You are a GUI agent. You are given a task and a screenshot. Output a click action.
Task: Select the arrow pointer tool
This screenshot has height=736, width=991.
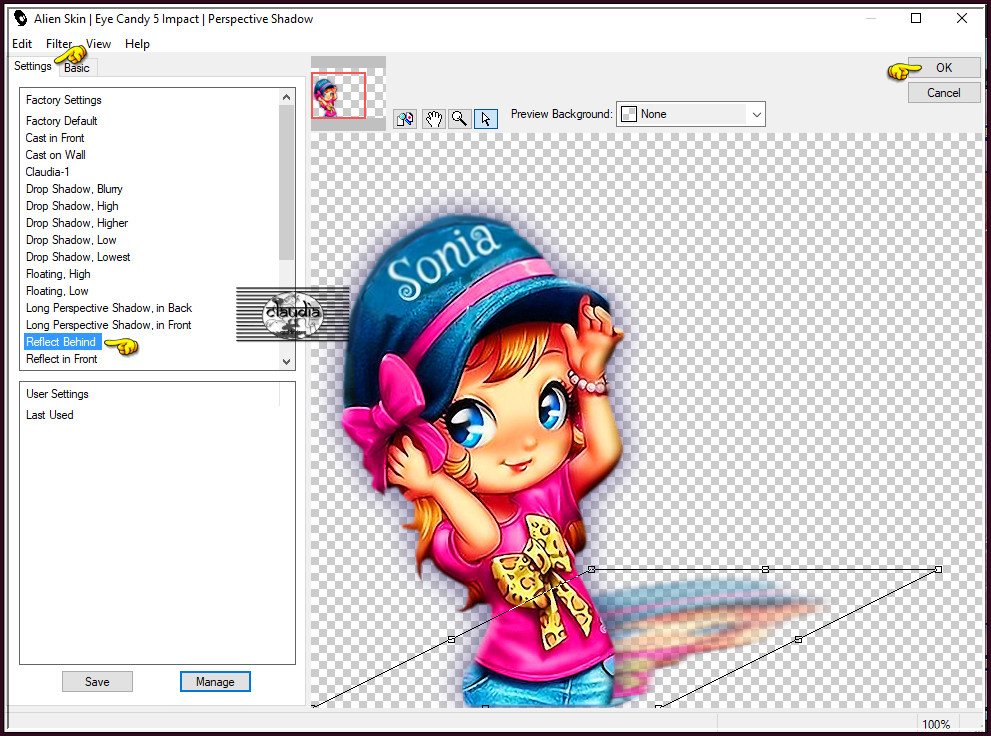tap(485, 118)
